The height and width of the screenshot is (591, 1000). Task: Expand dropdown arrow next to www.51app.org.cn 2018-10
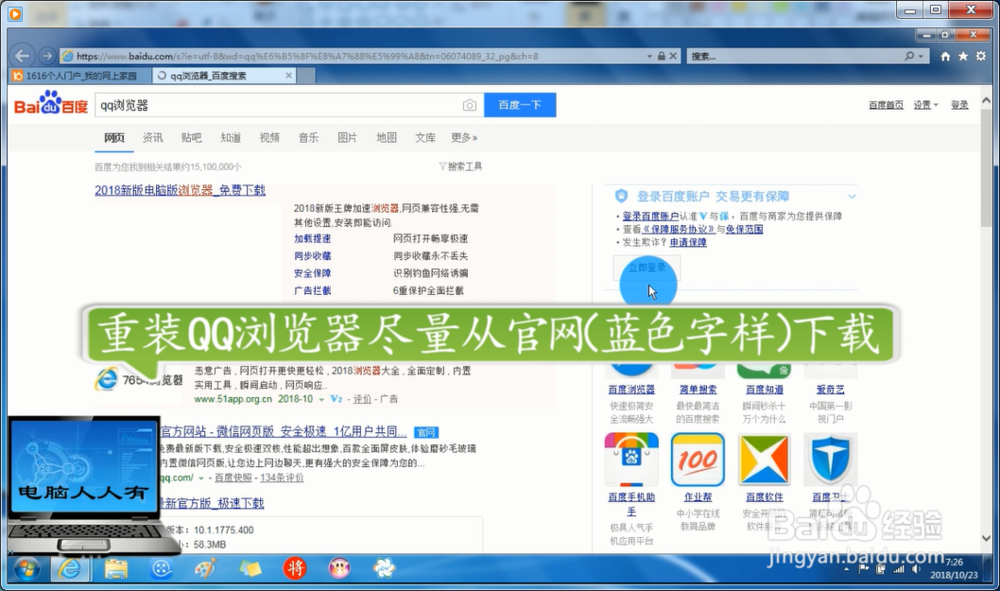321,399
